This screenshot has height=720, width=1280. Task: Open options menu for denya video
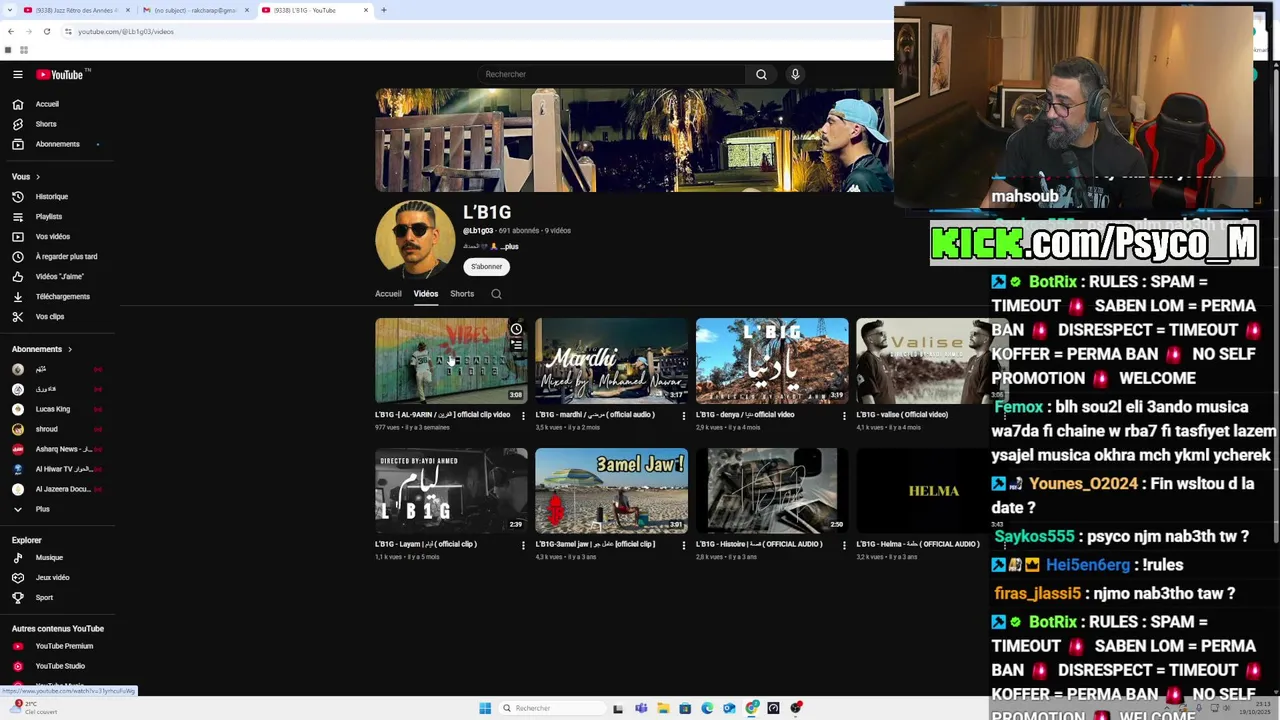coord(844,415)
